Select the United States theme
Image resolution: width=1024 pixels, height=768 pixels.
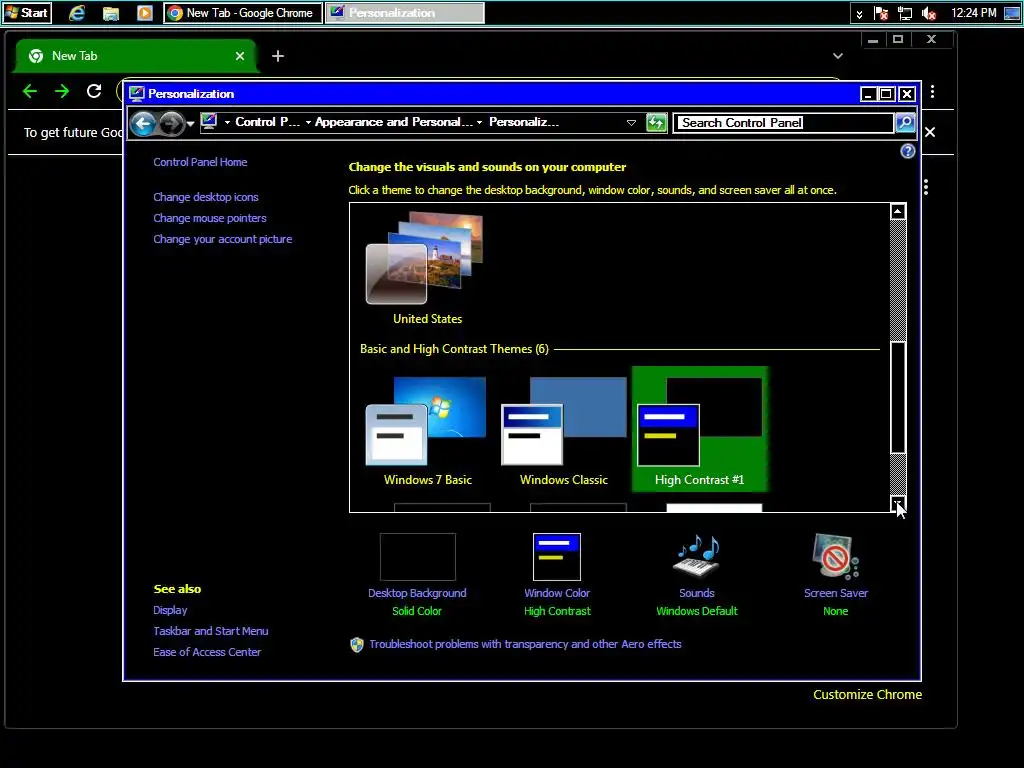(427, 268)
